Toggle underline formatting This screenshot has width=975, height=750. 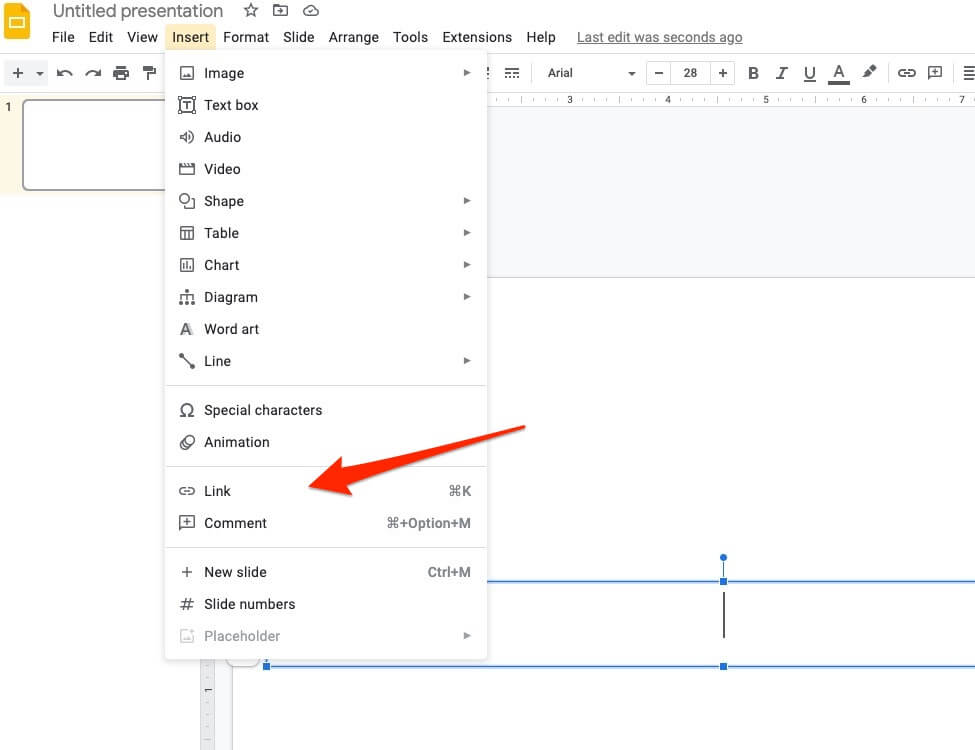[x=810, y=73]
